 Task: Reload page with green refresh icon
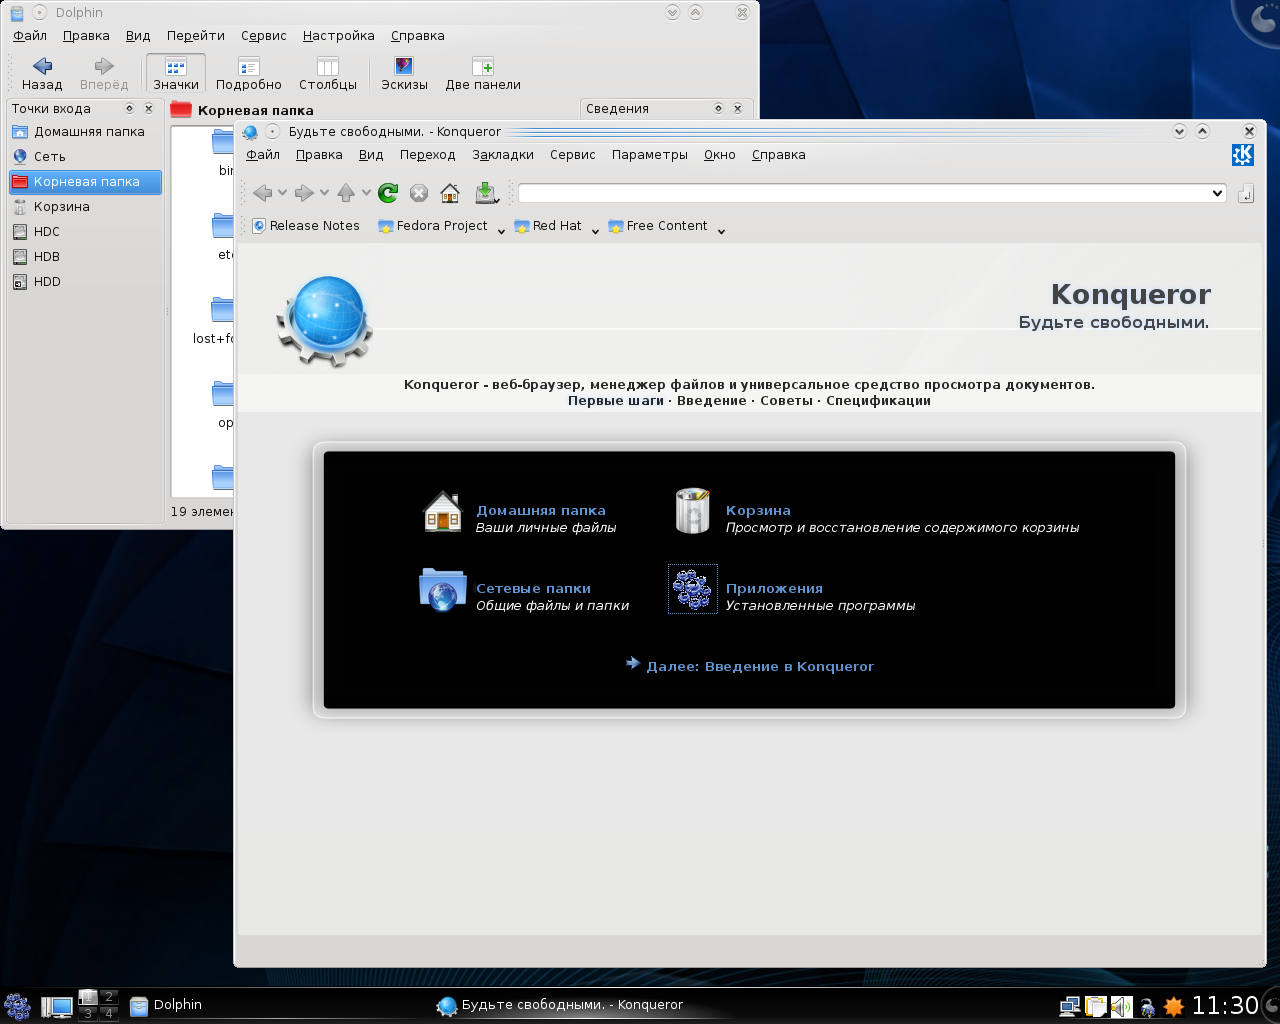coord(388,193)
